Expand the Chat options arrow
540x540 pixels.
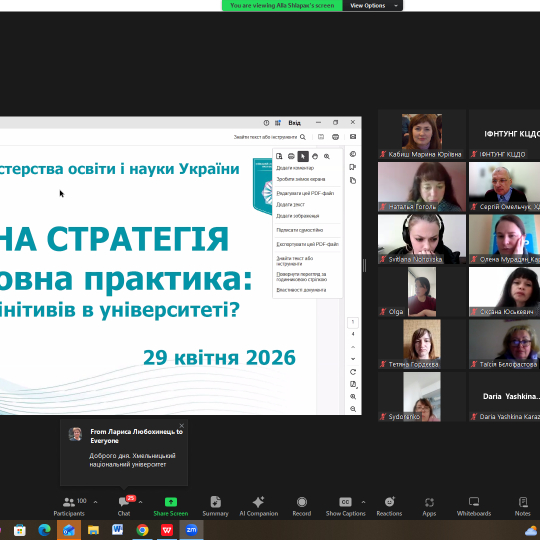pos(141,502)
